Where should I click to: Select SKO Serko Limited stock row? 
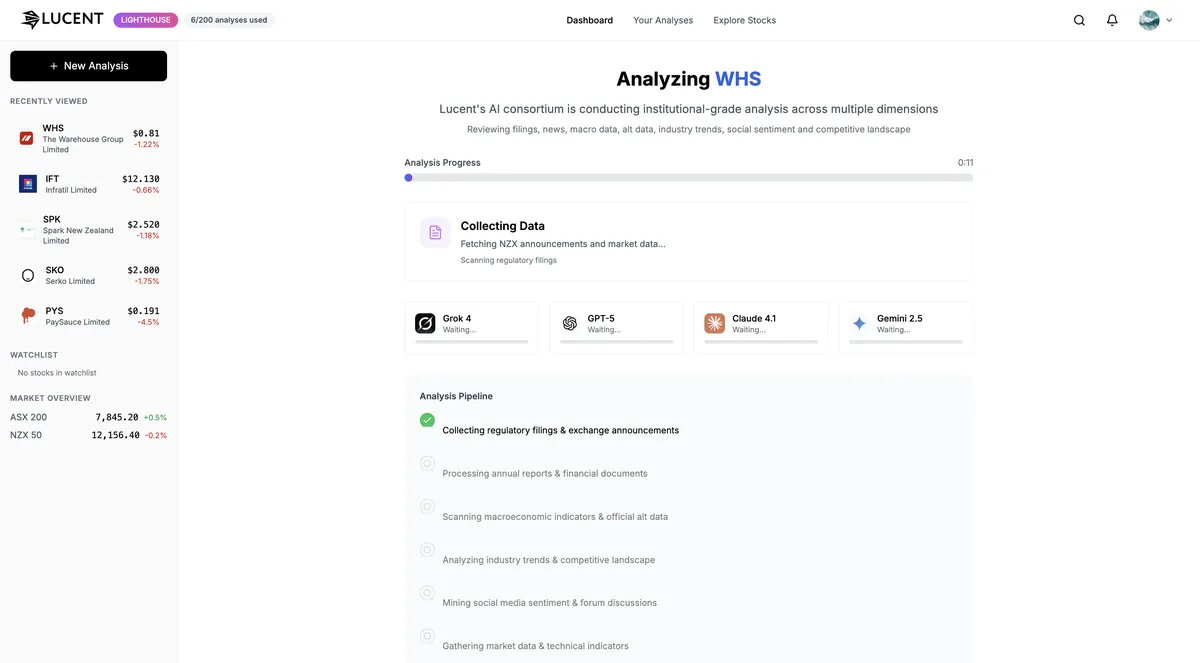89,275
